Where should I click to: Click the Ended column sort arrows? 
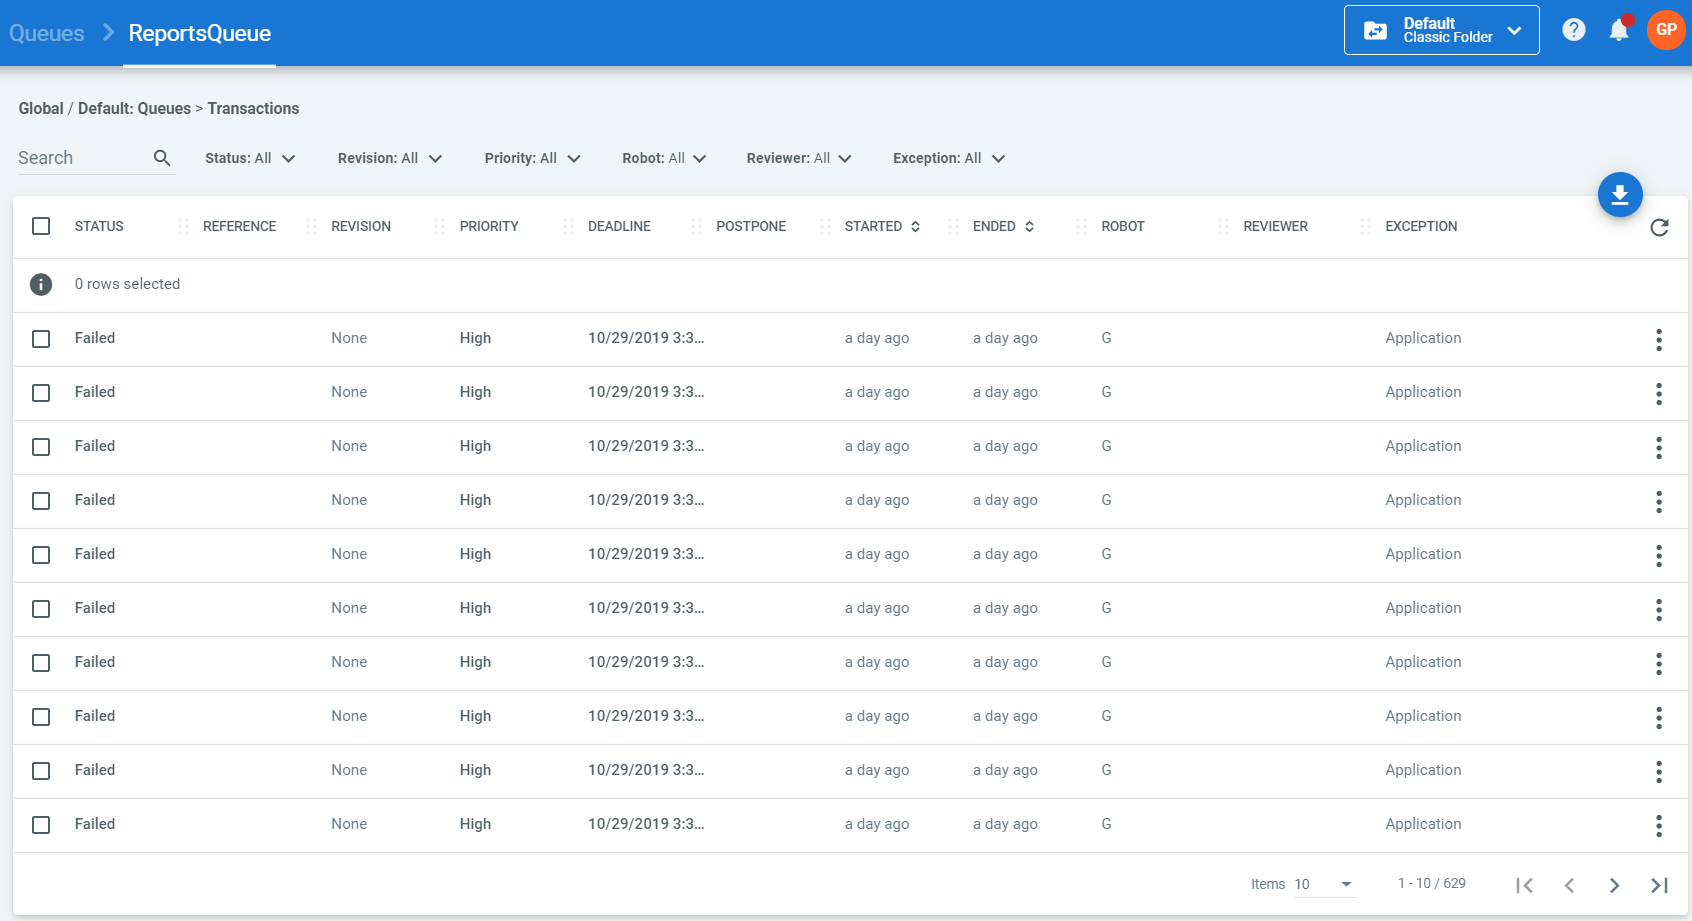[1029, 227]
